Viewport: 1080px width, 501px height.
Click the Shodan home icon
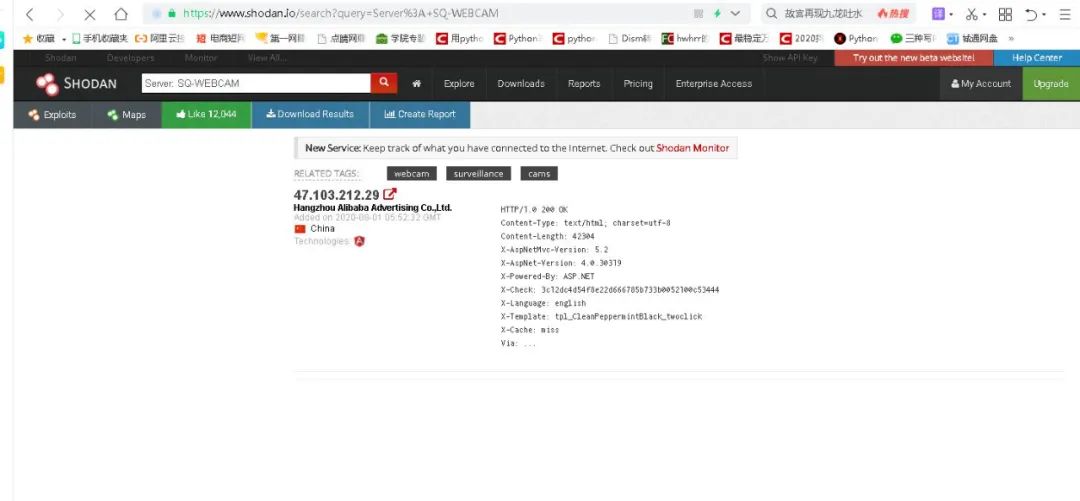(x=416, y=83)
